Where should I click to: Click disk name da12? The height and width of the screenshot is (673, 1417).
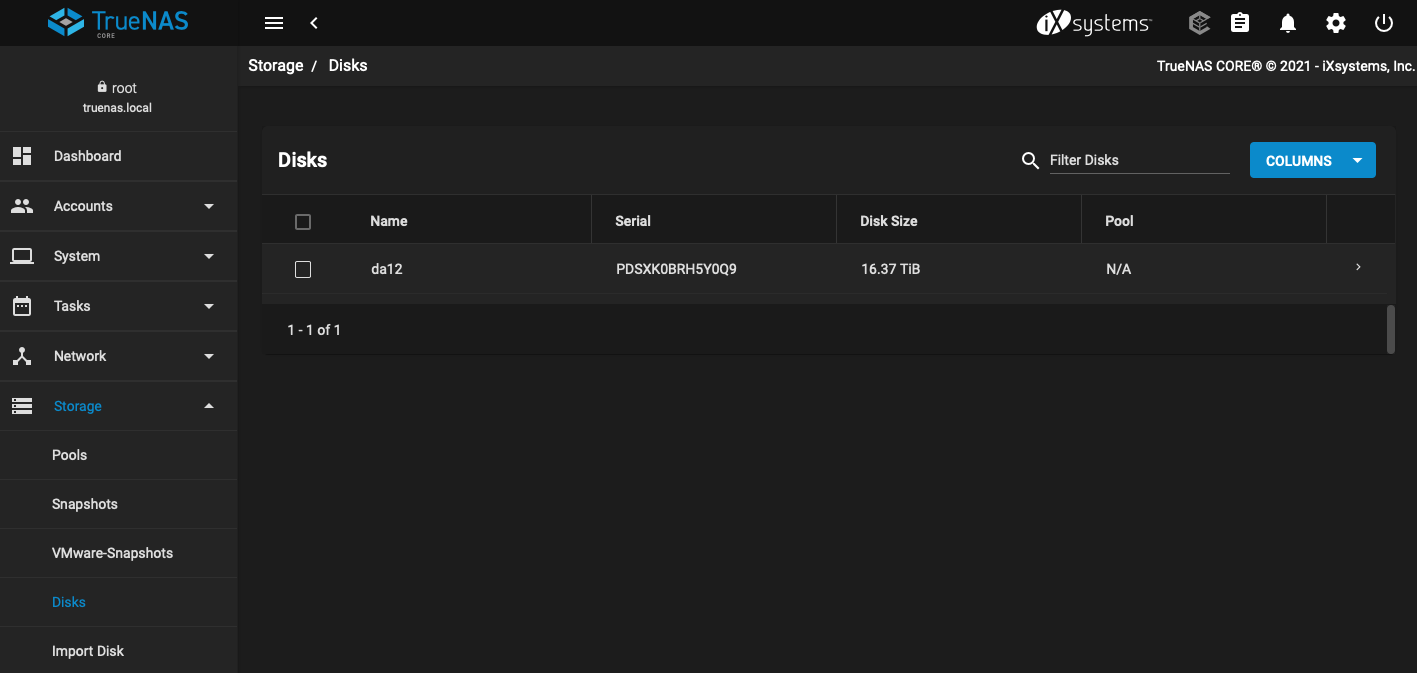[x=387, y=269]
